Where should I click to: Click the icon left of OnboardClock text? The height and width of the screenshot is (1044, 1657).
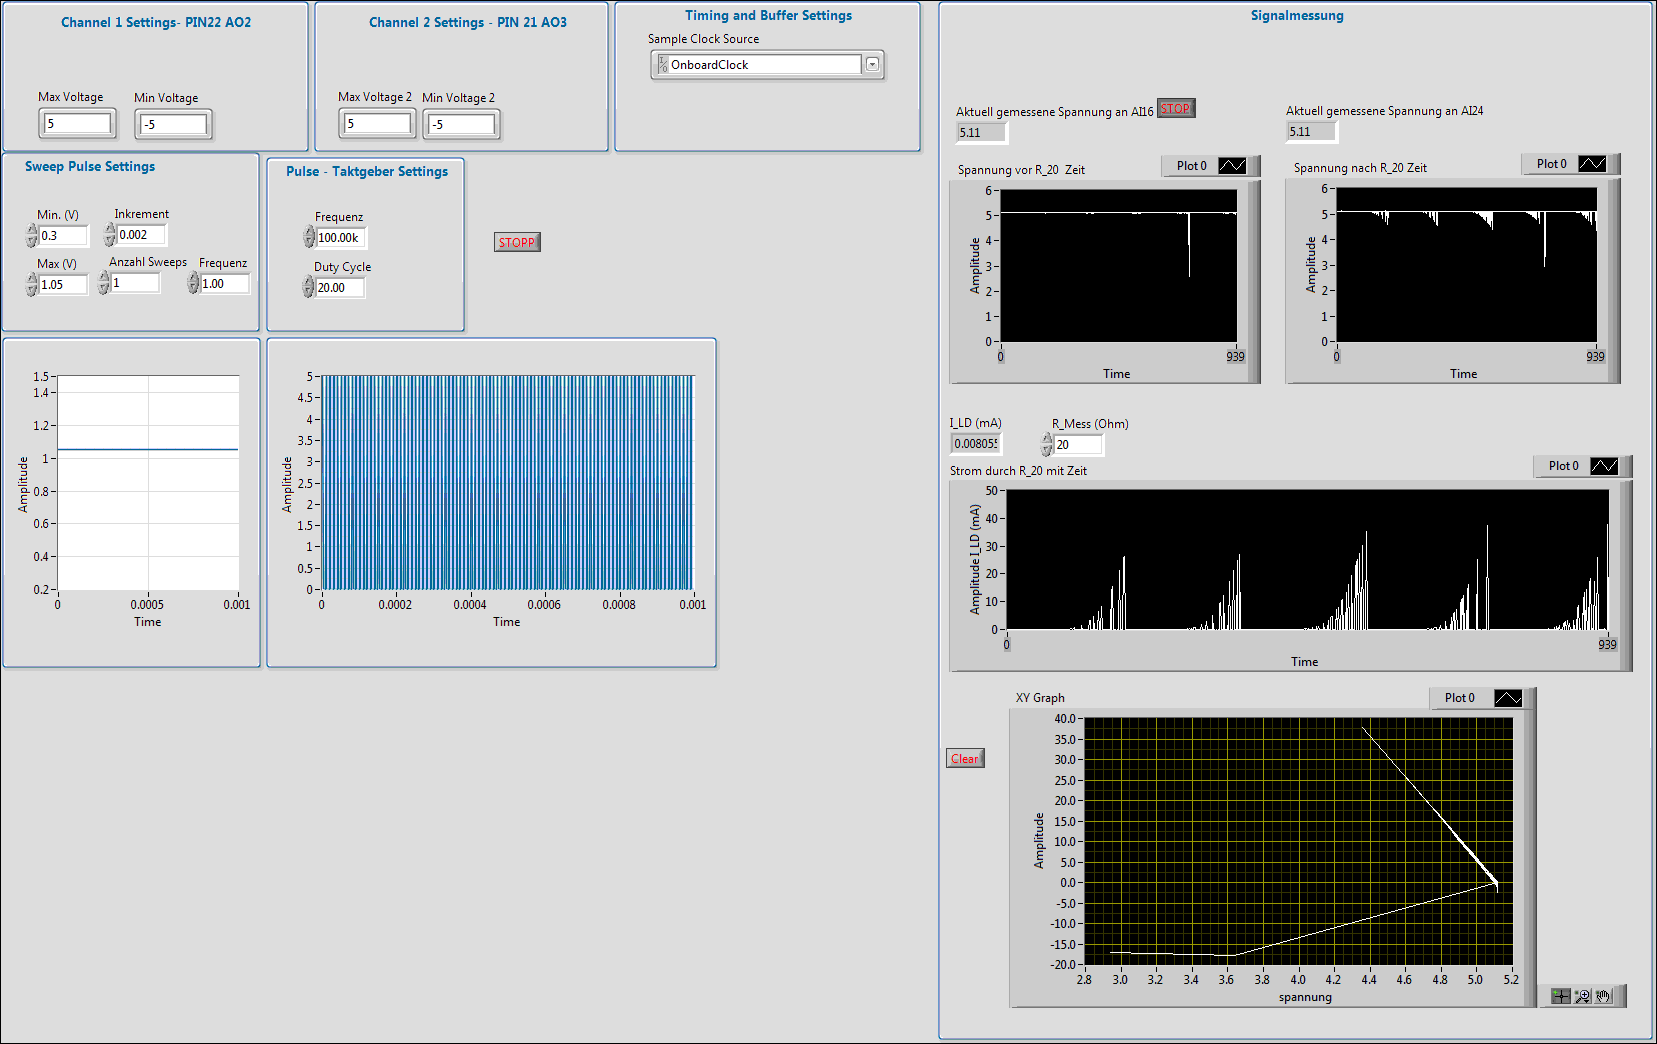[x=662, y=65]
